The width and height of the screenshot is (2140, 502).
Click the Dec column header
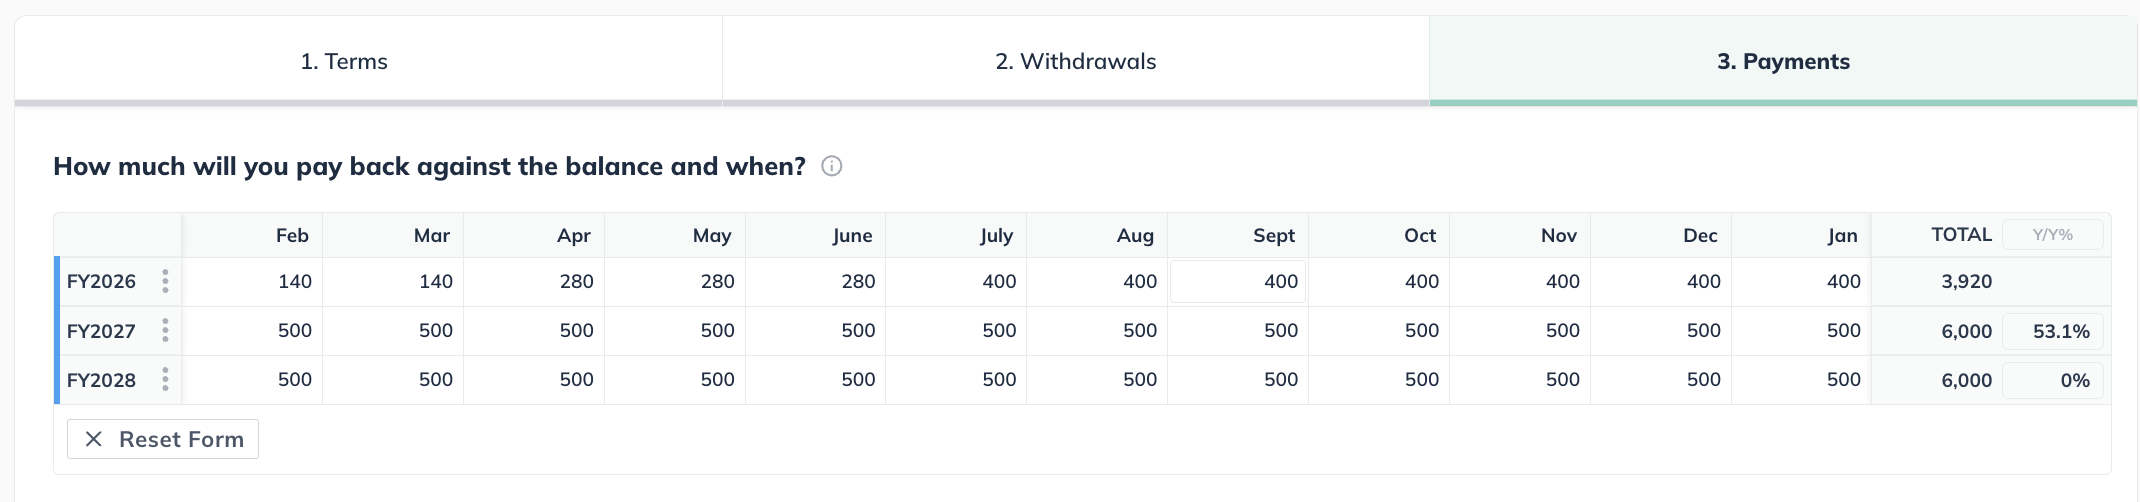point(1699,236)
